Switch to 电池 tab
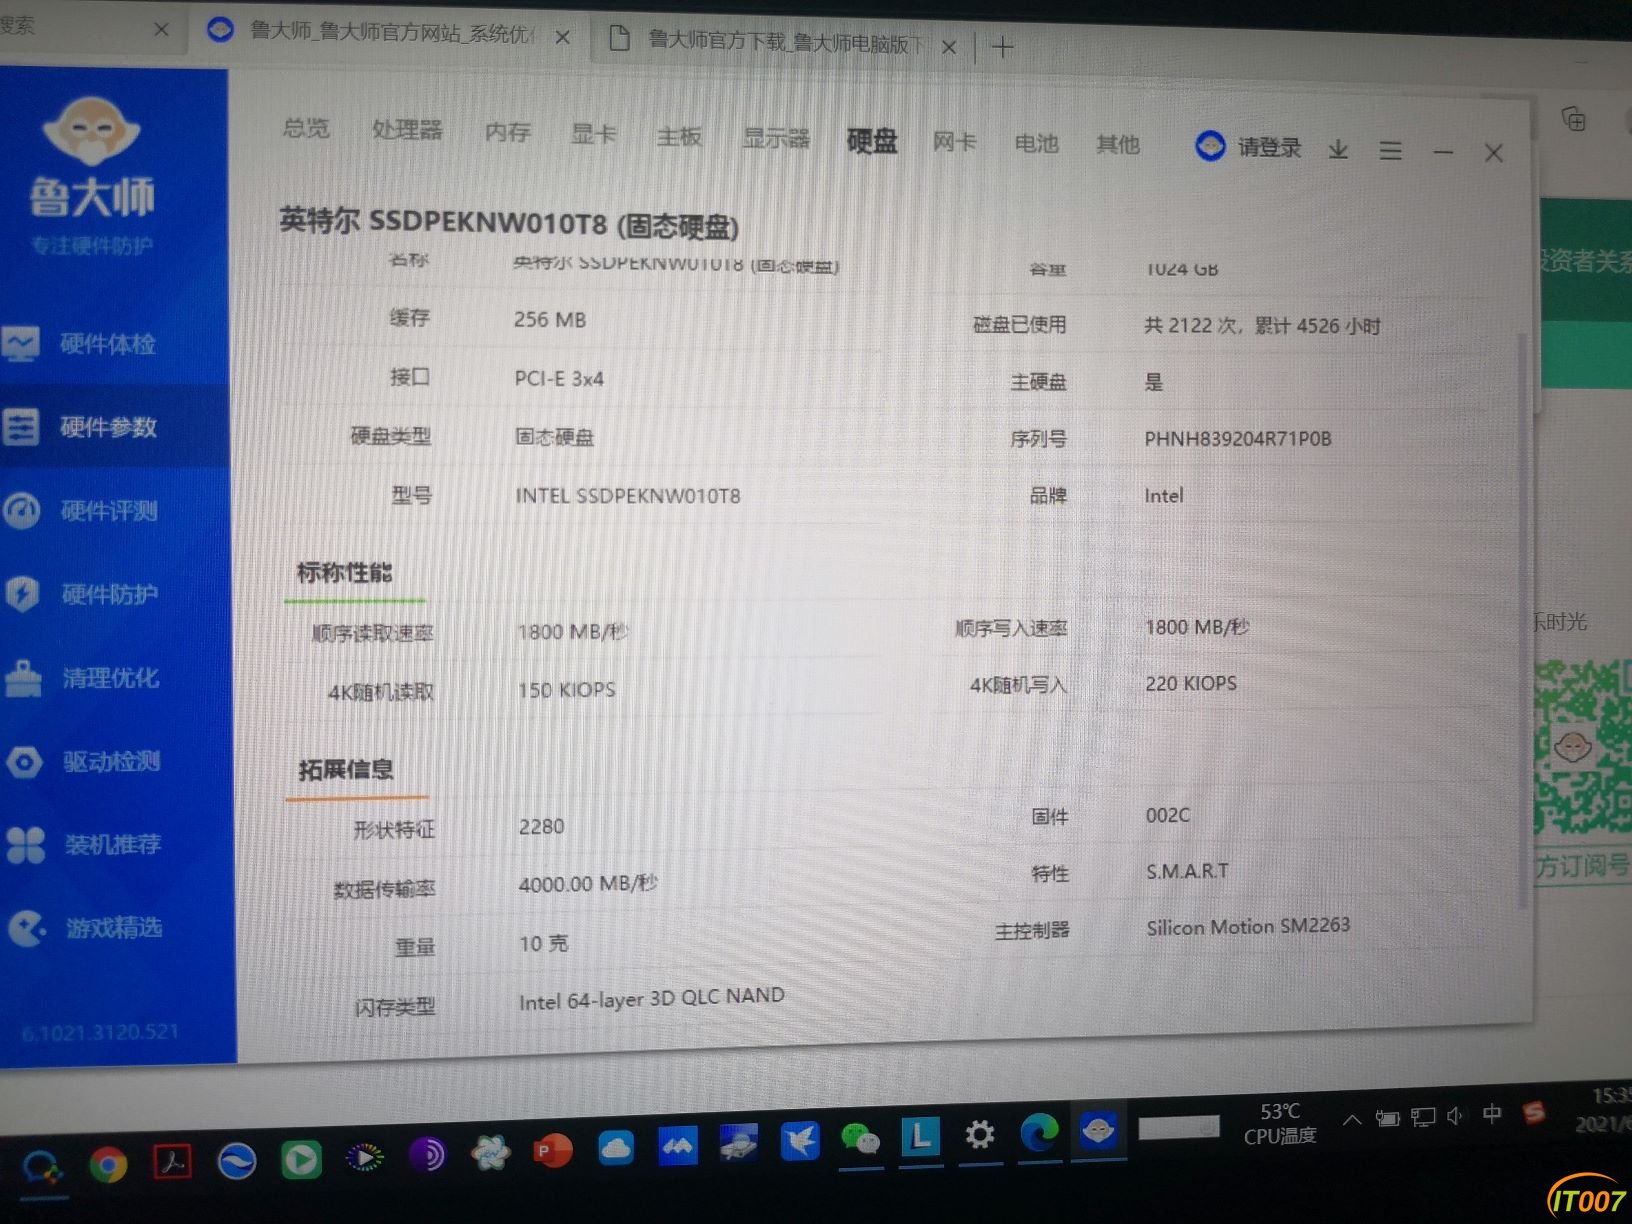 (x=1036, y=143)
